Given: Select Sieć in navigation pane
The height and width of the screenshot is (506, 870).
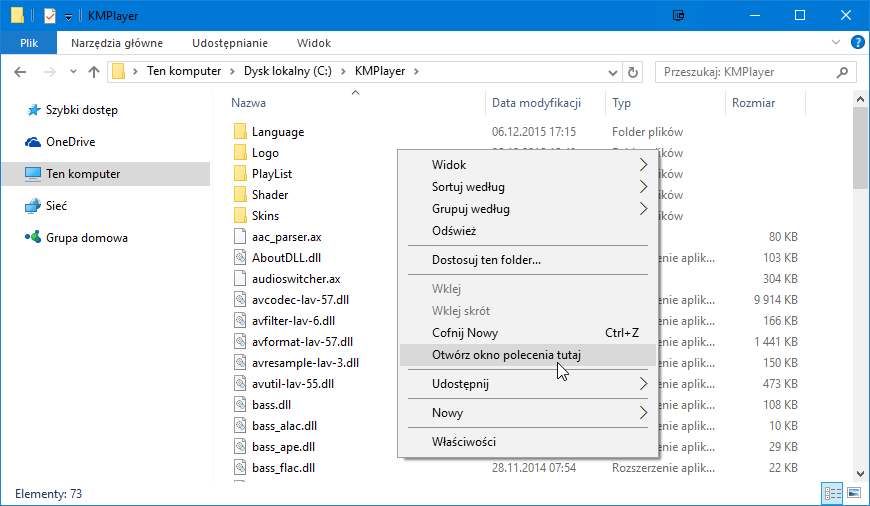Looking at the screenshot, I should (x=56, y=206).
